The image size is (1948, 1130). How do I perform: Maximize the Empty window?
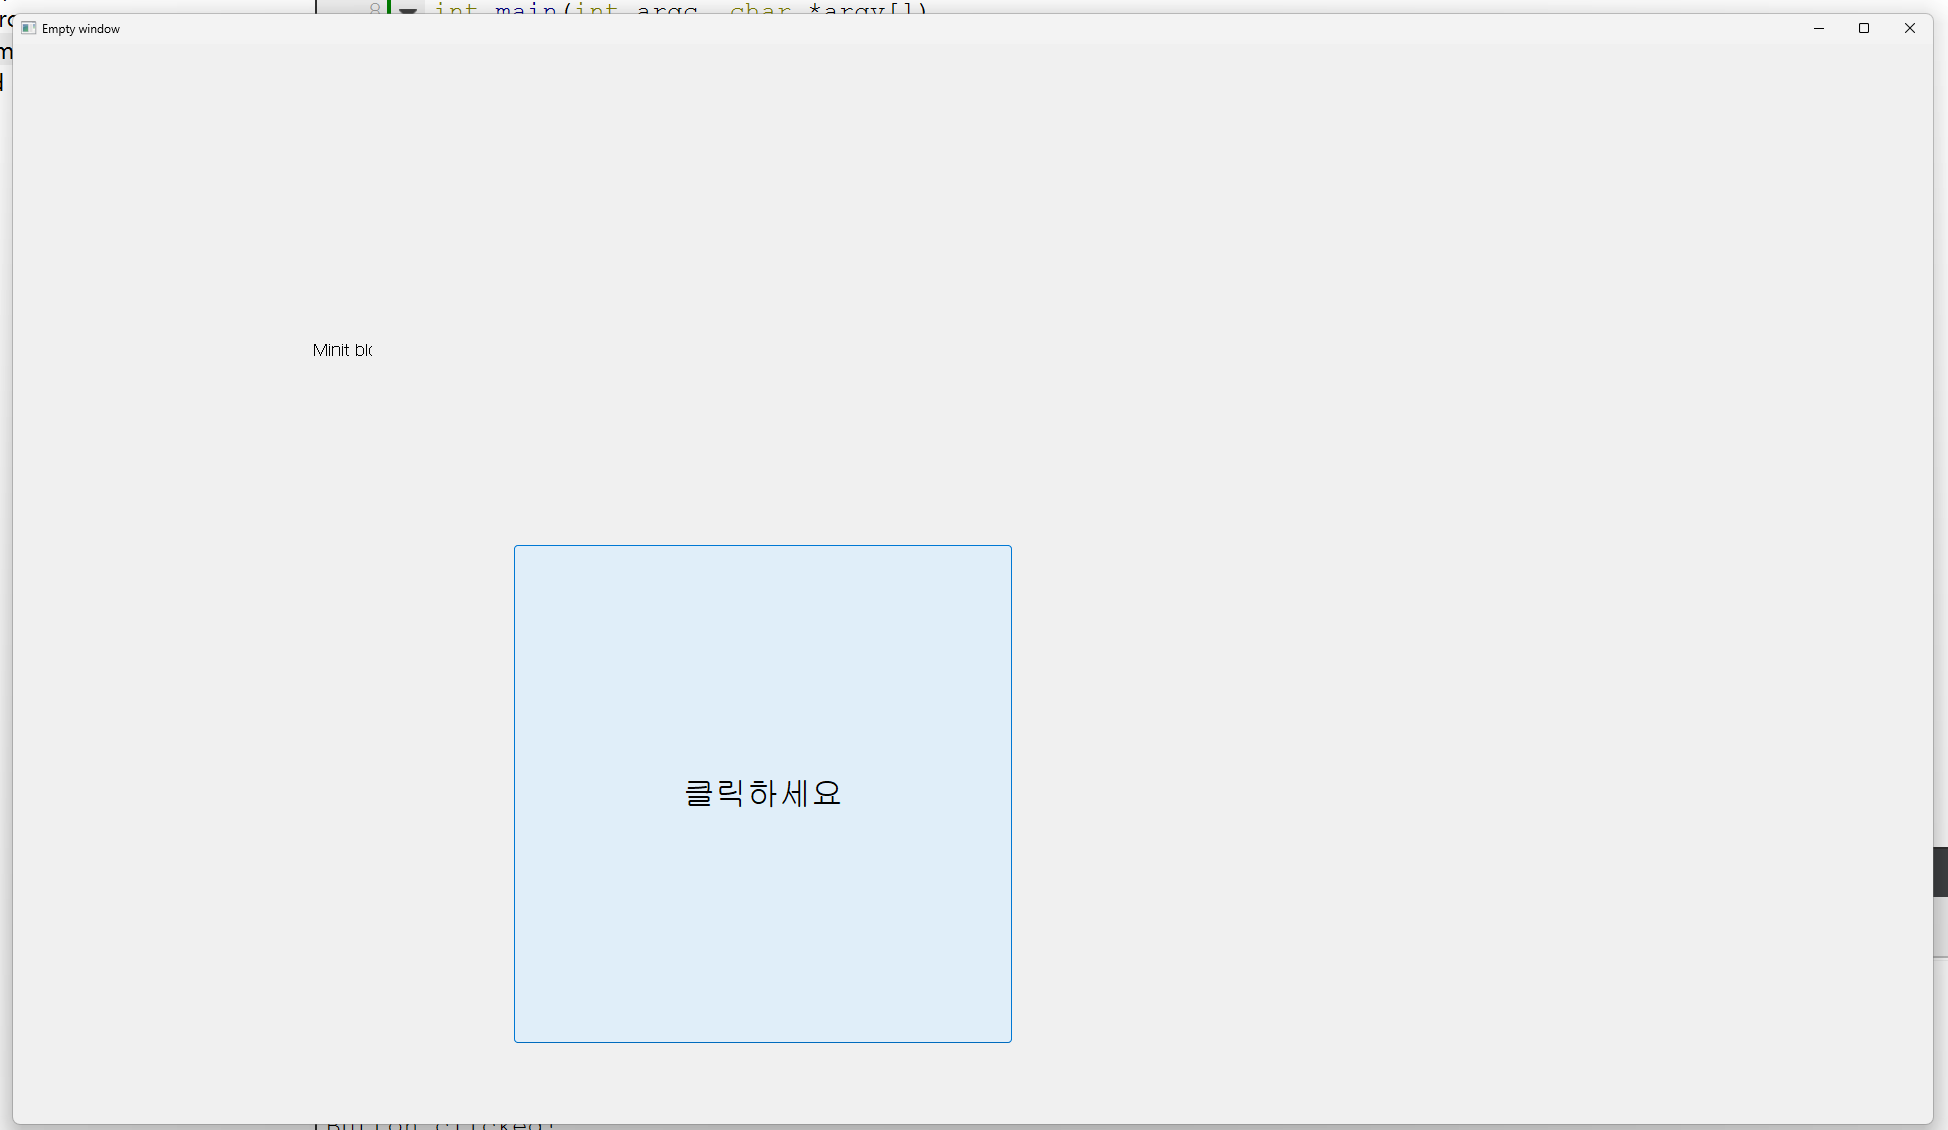click(1863, 28)
